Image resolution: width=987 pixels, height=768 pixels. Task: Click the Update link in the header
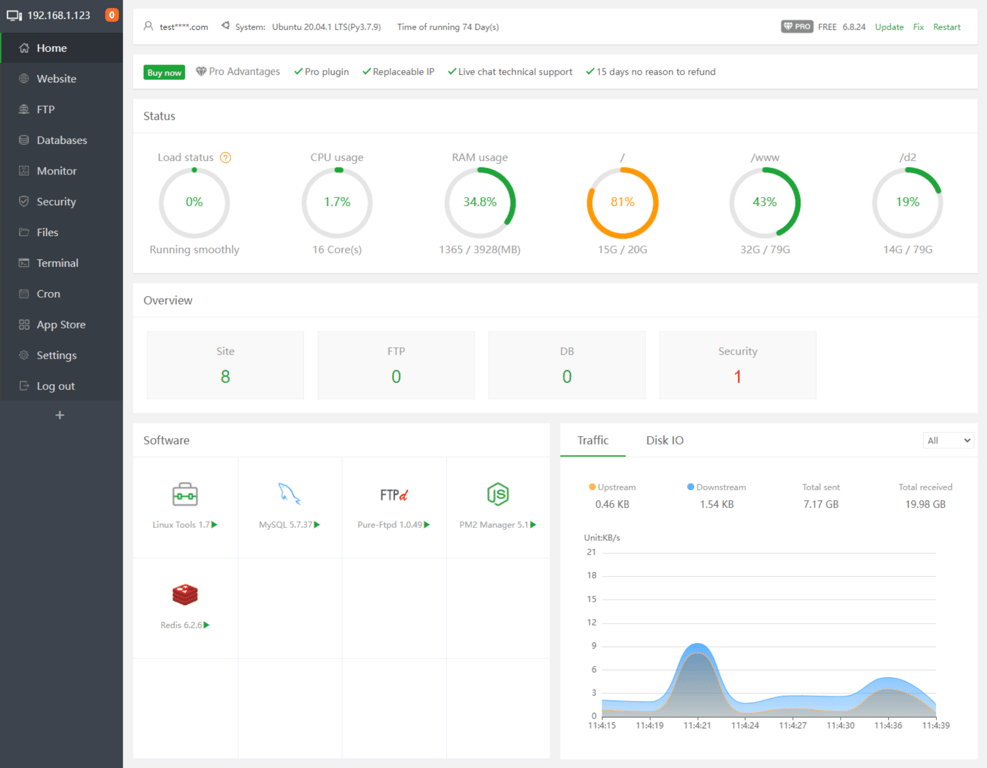(889, 26)
